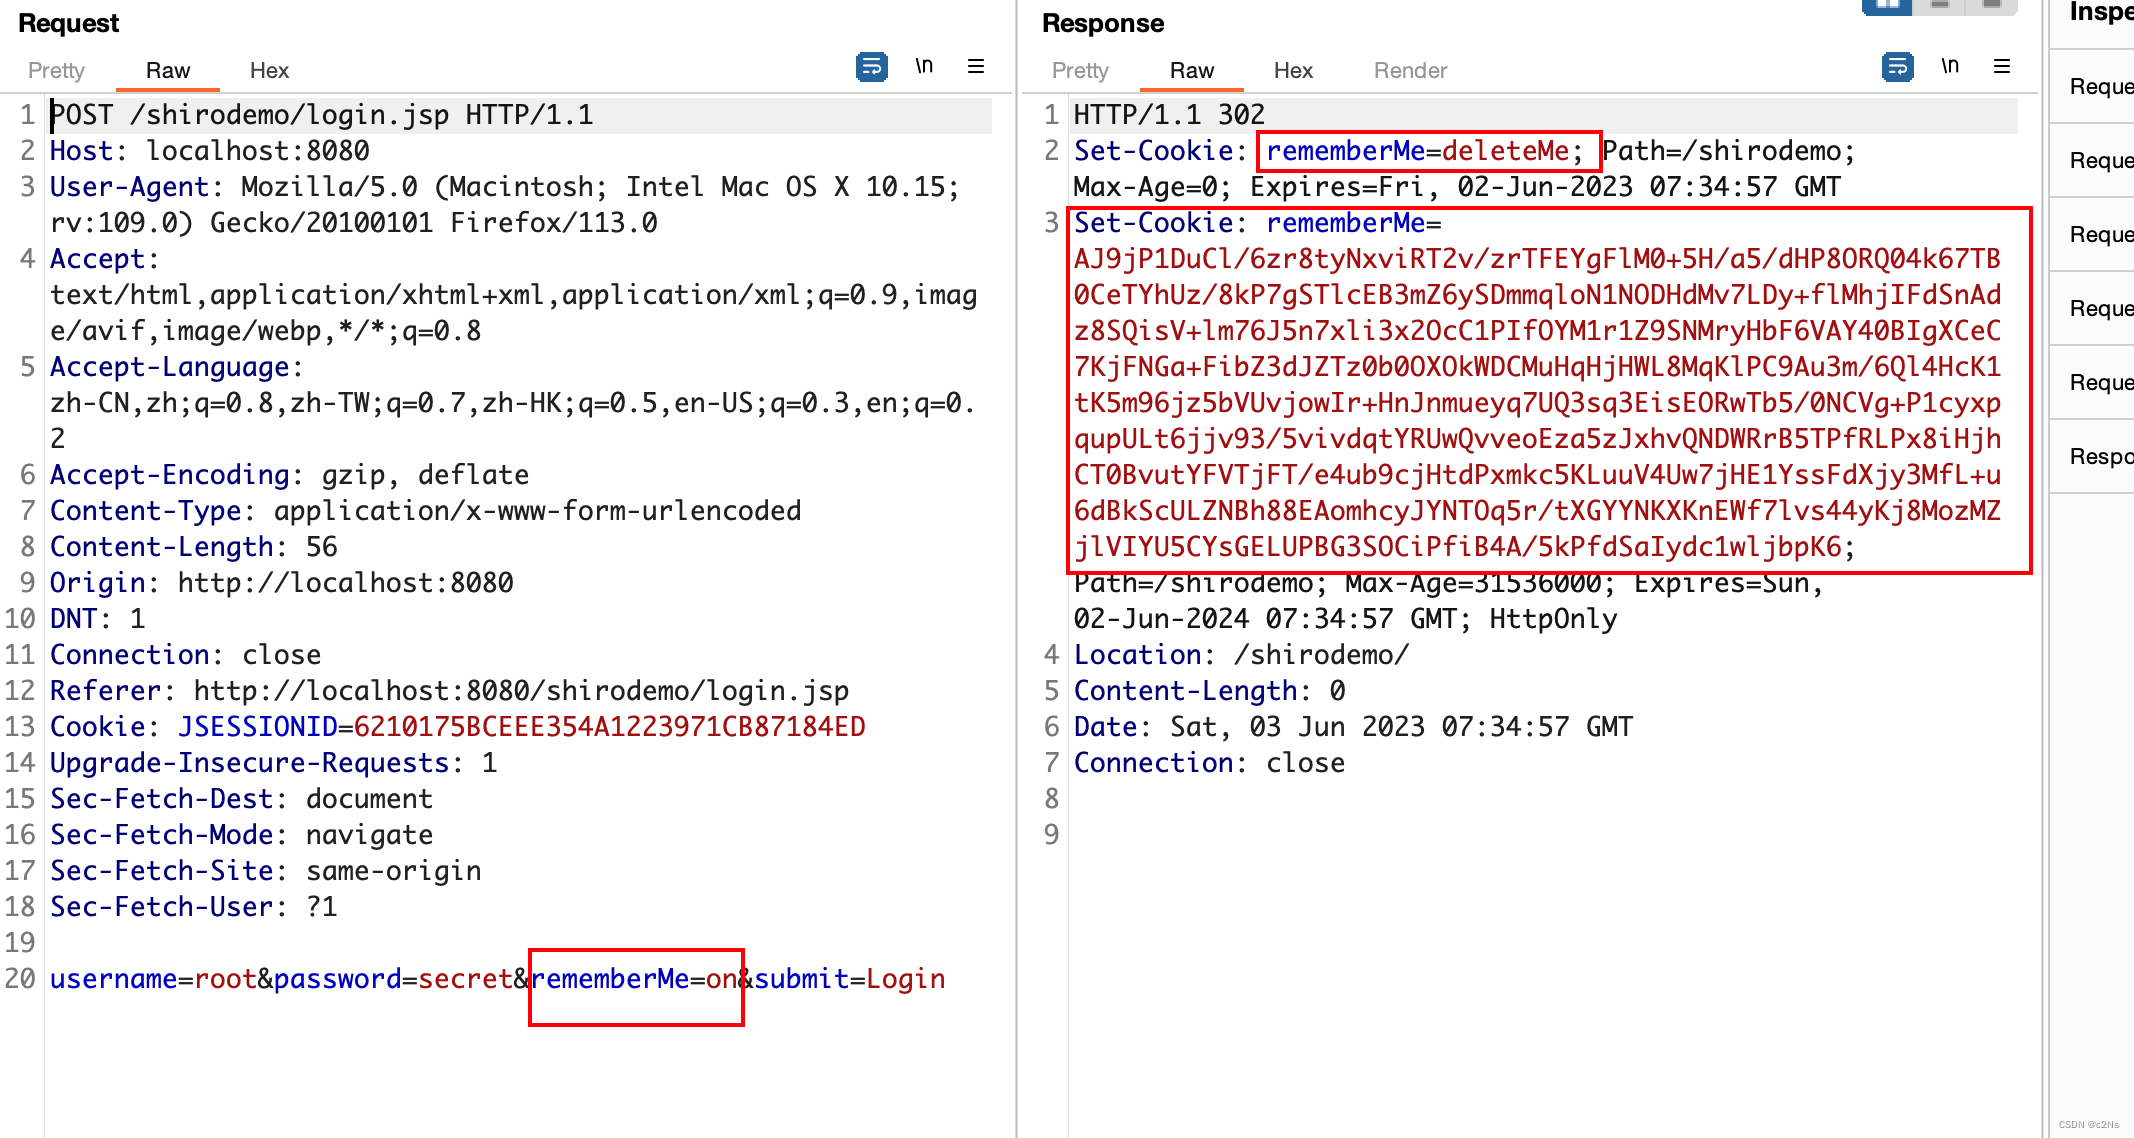Click rememberMe=on in the request body
This screenshot has width=2134, height=1138.
coord(634,979)
